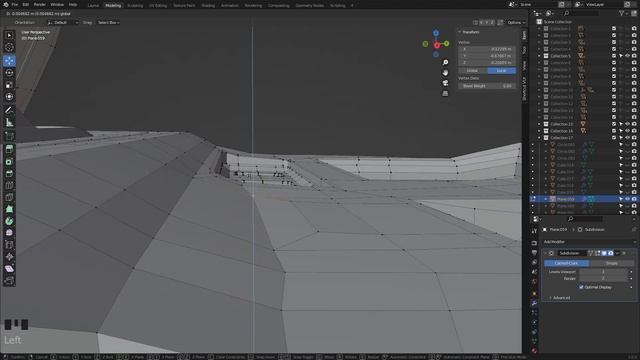Switch vertex transform to Global

coord(472,71)
